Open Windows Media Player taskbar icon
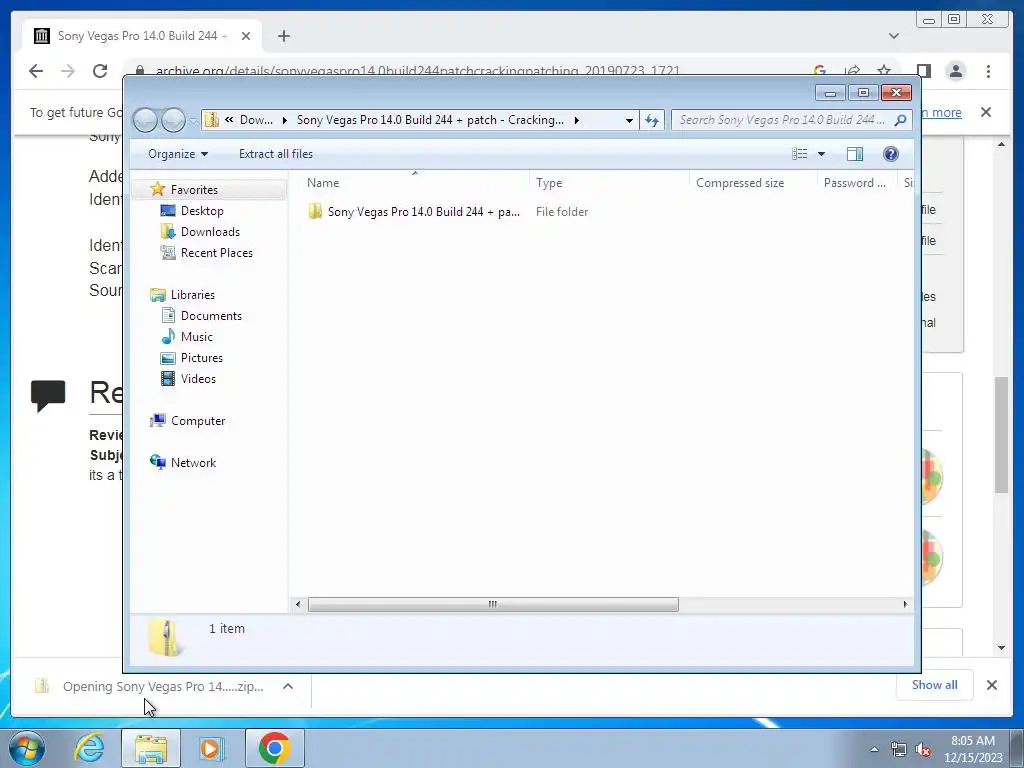The image size is (1024, 768). click(x=211, y=748)
